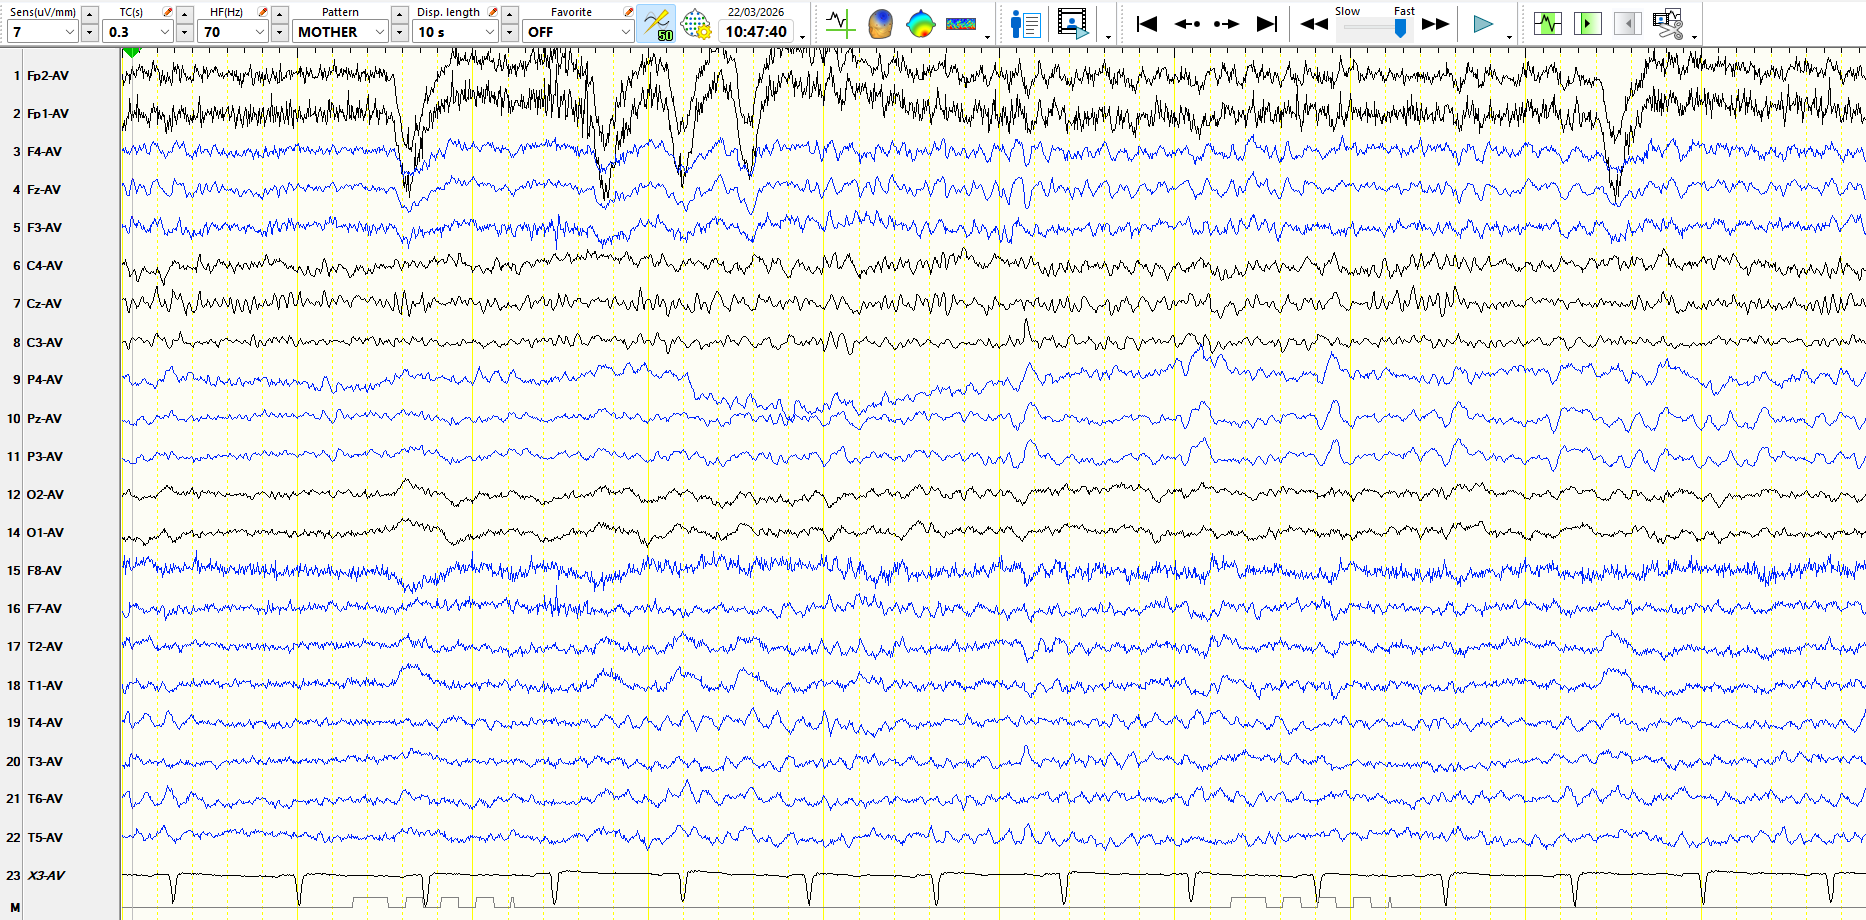
Task: Click the pencil edit icon beside TC(s)
Action: coord(167,12)
